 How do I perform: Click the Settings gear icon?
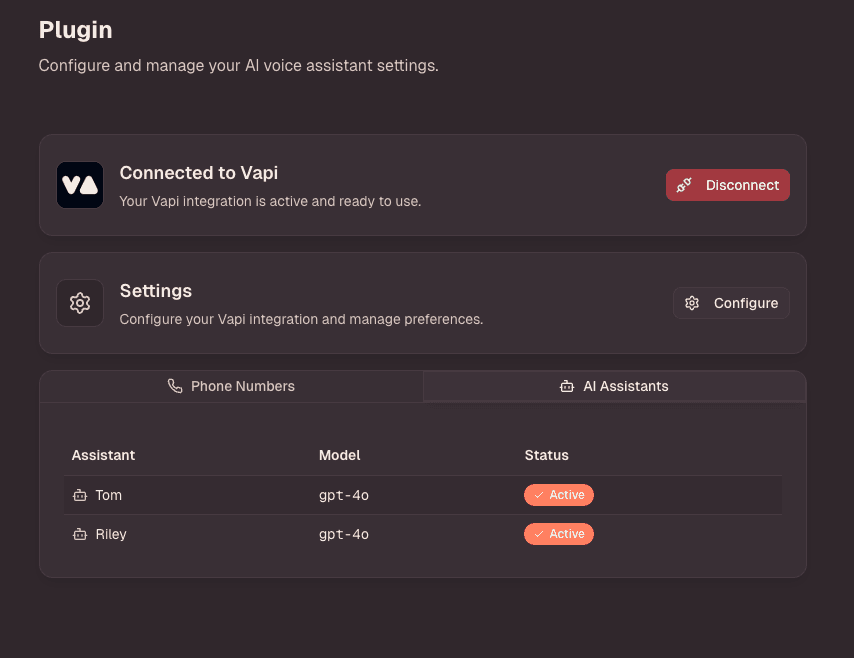tap(80, 302)
